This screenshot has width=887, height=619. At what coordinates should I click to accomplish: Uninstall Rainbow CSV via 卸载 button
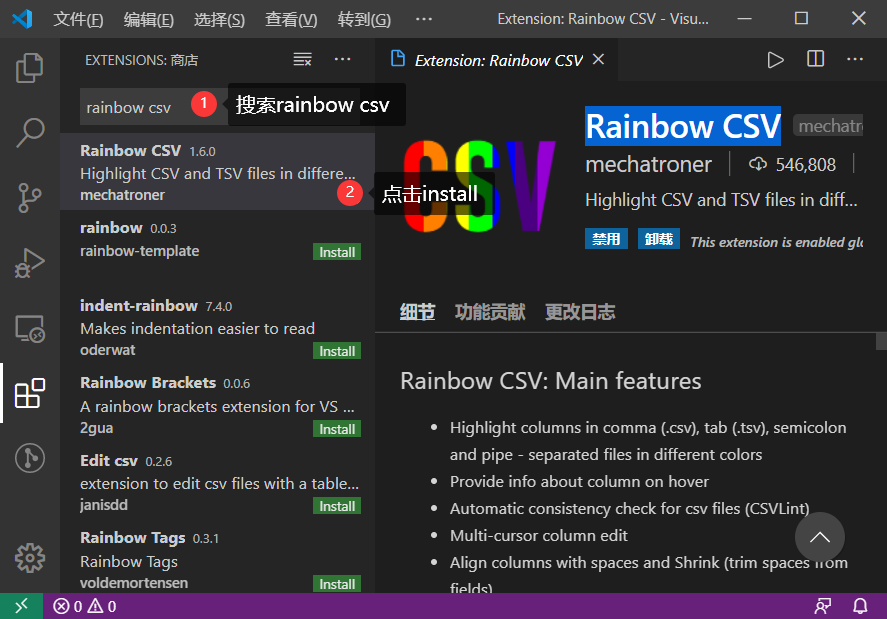658,238
